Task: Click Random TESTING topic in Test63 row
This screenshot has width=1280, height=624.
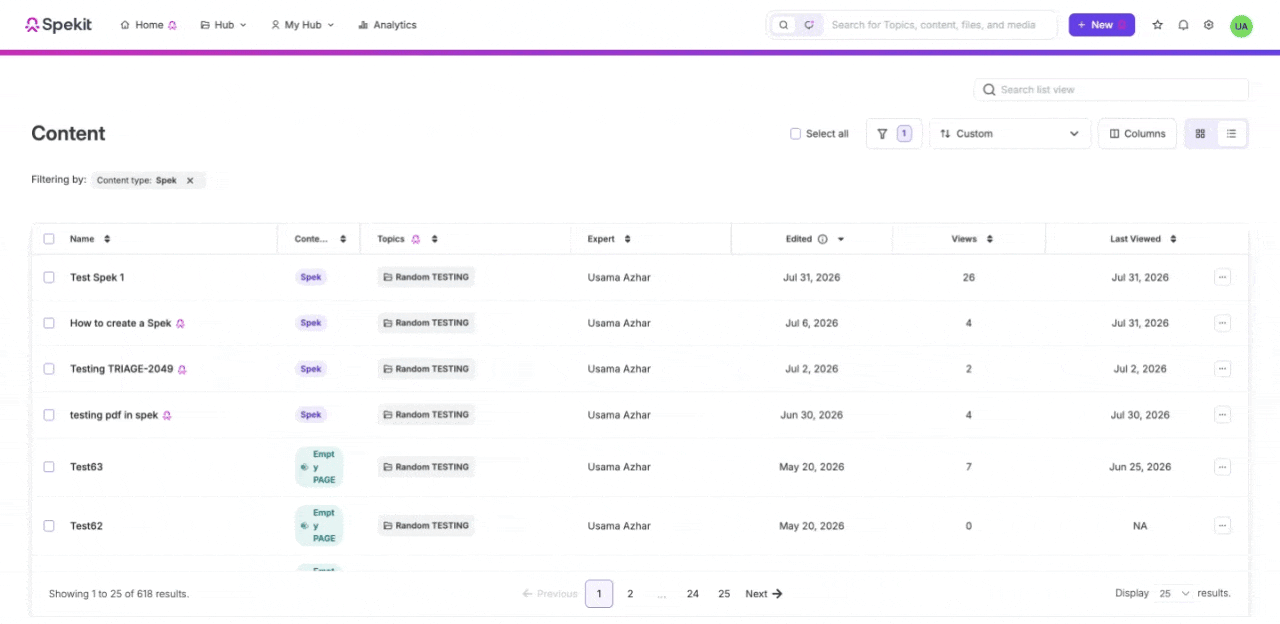Action: [x=426, y=467]
